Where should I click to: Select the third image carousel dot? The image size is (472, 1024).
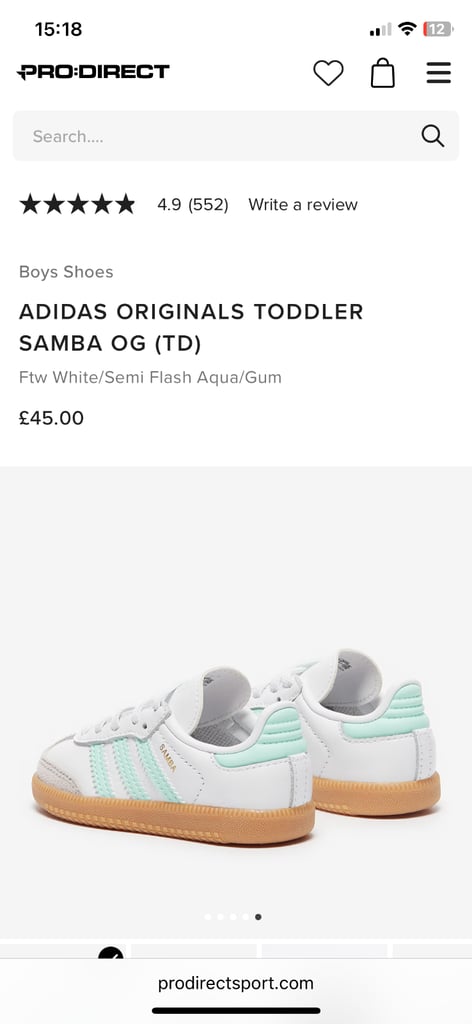coord(233,917)
